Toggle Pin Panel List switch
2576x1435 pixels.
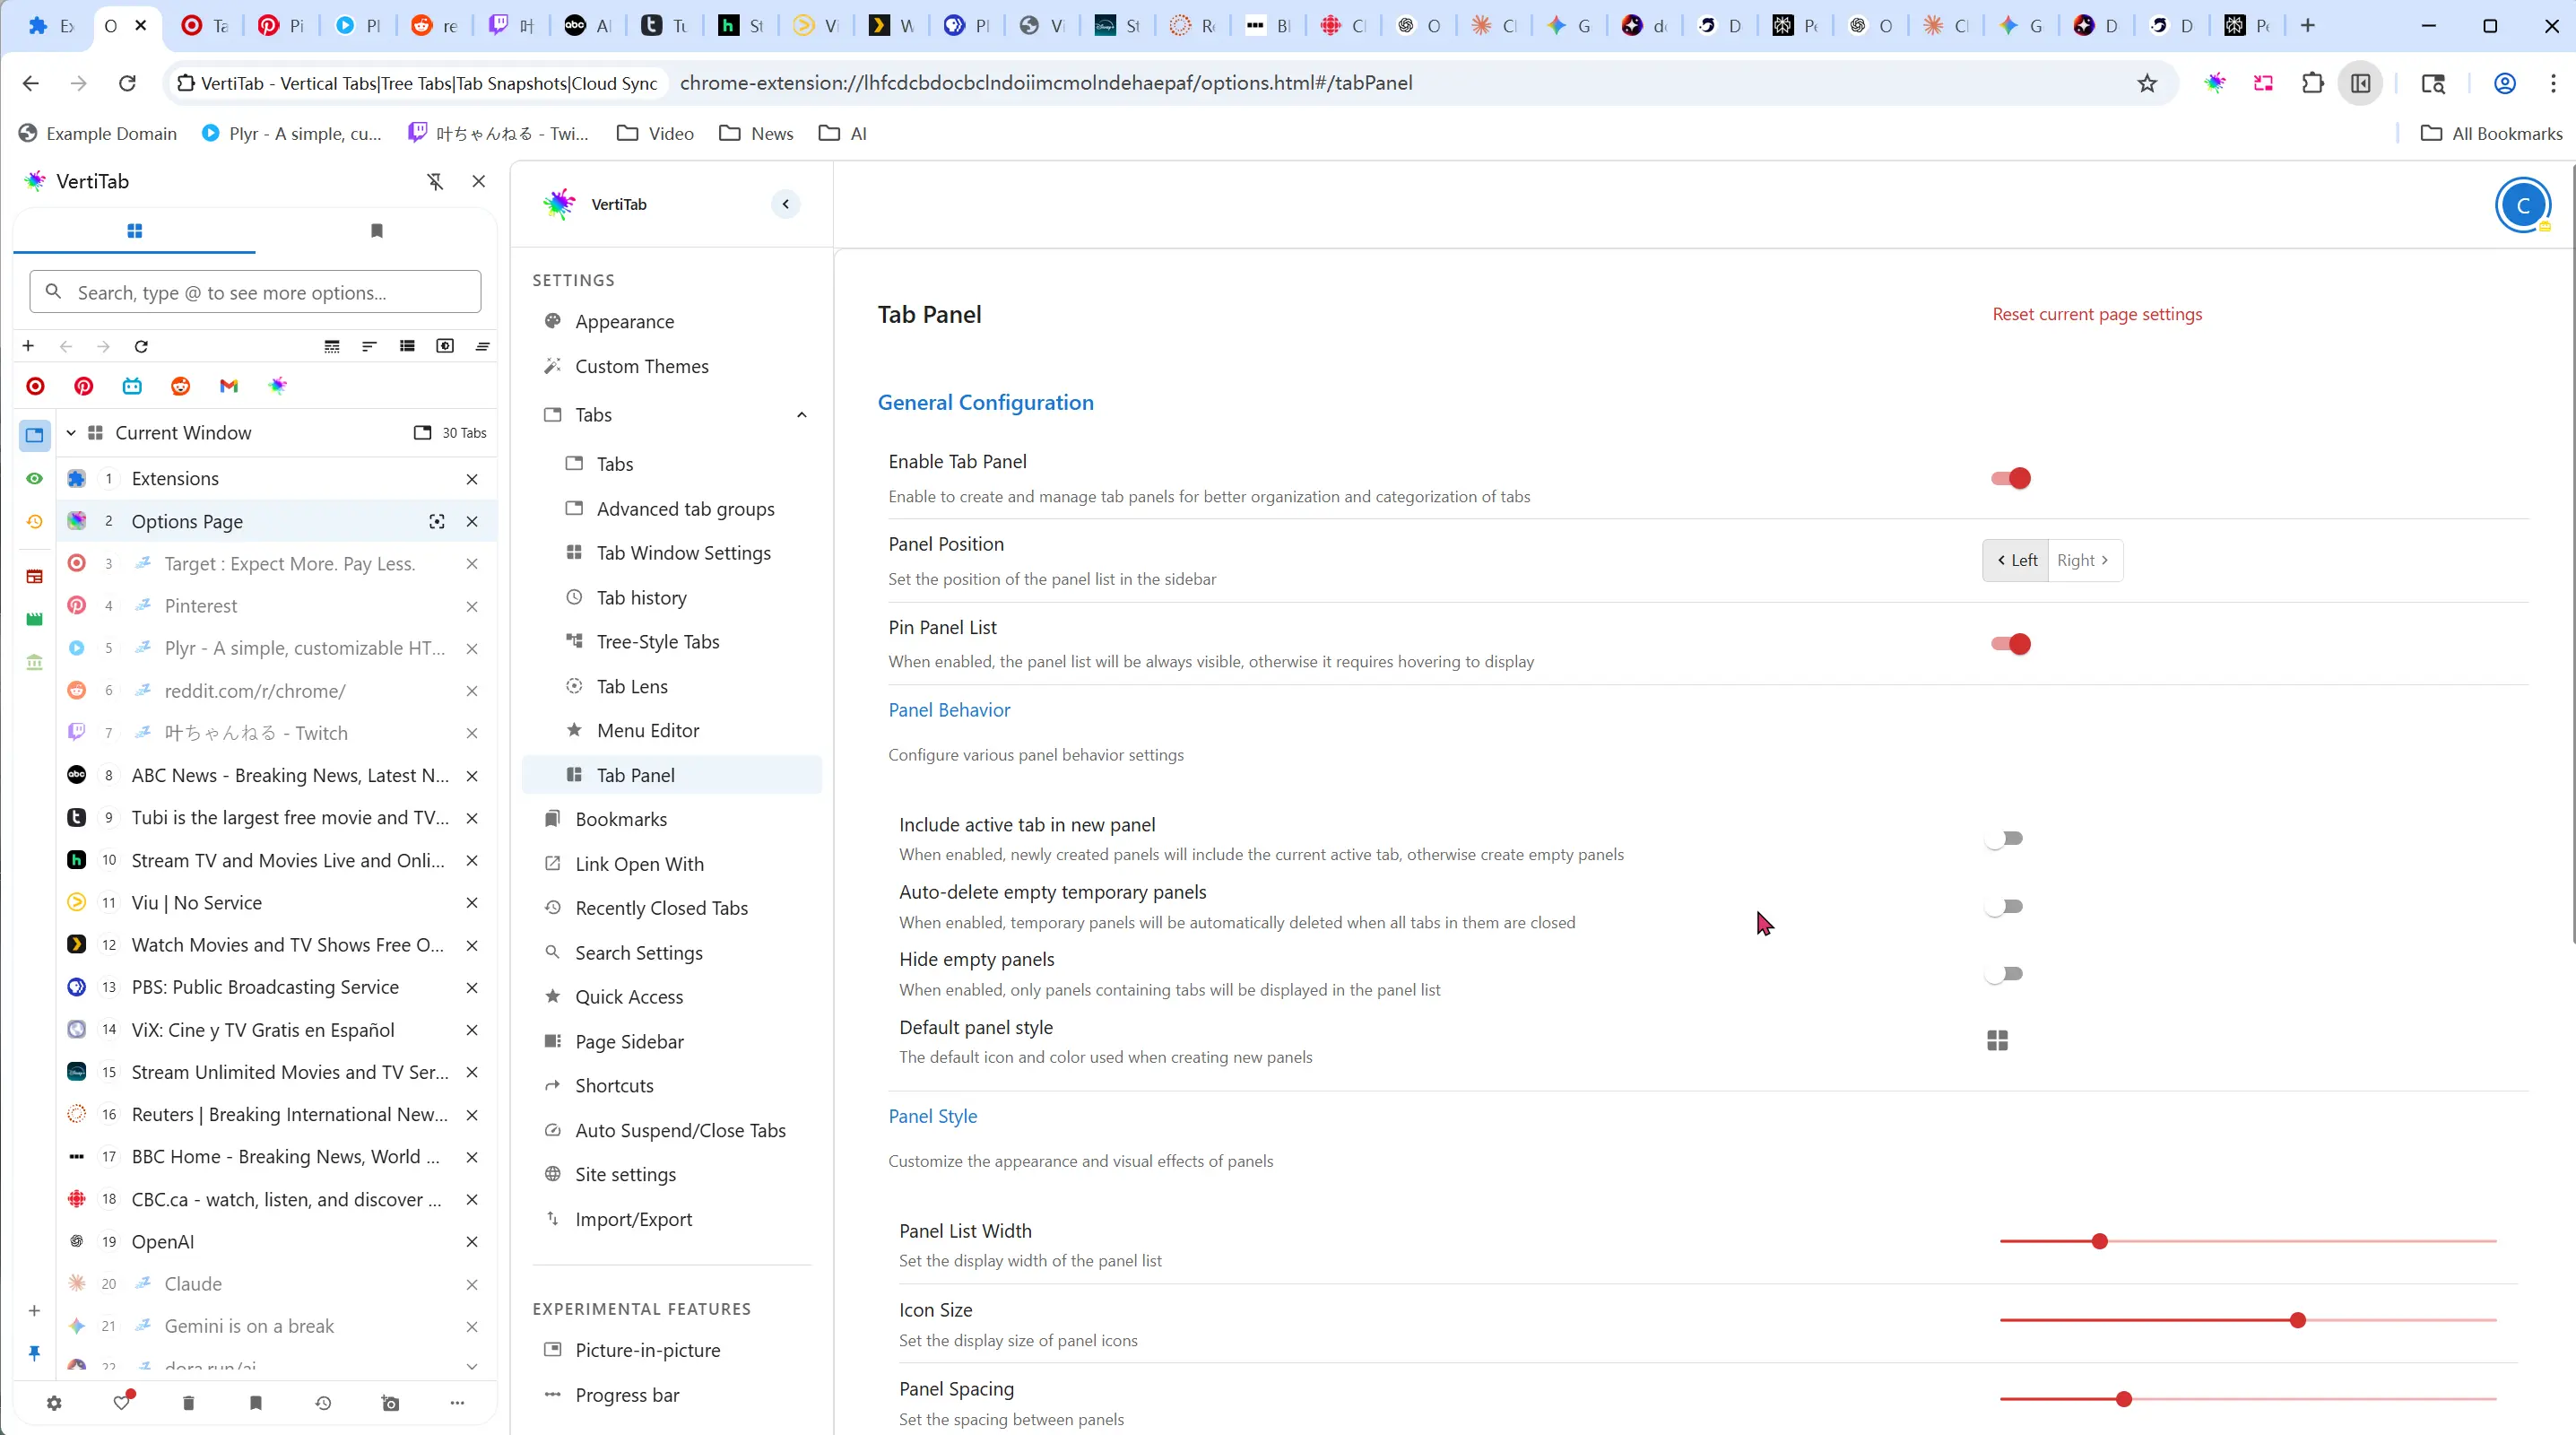point(2010,644)
